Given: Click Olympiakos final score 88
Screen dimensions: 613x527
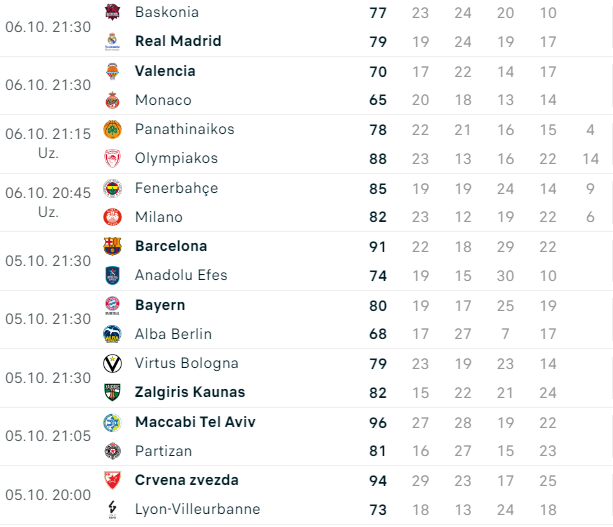Looking at the screenshot, I should (x=377, y=158).
